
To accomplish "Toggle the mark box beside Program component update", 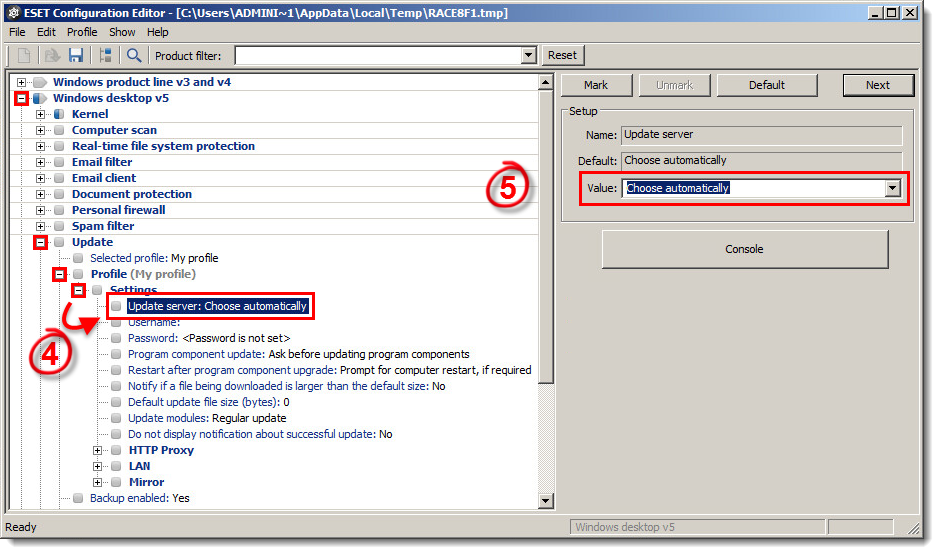I will pos(116,354).
